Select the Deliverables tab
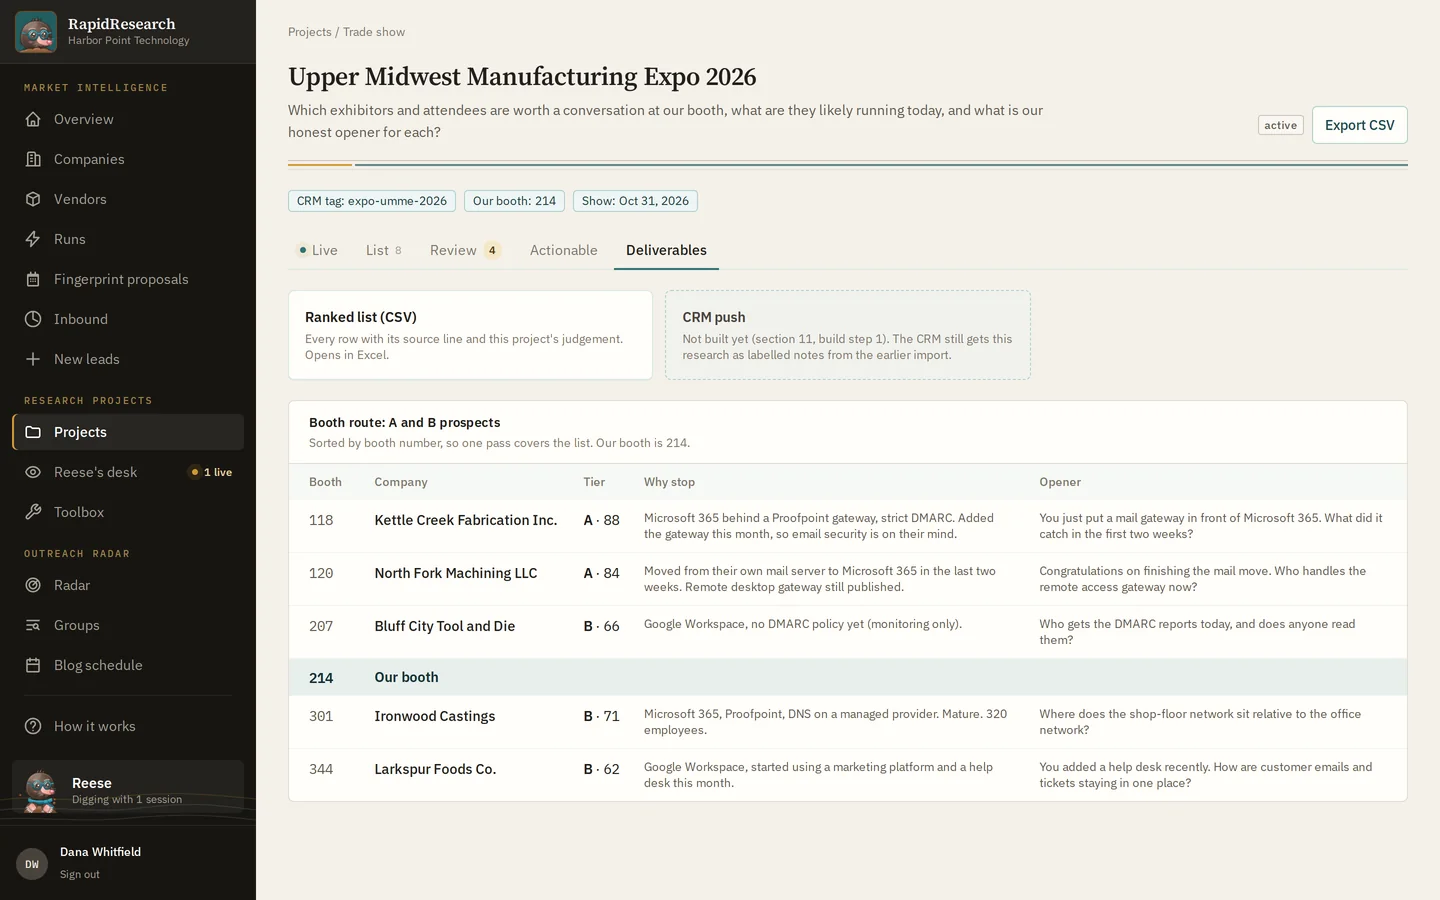The width and height of the screenshot is (1440, 900). click(666, 250)
